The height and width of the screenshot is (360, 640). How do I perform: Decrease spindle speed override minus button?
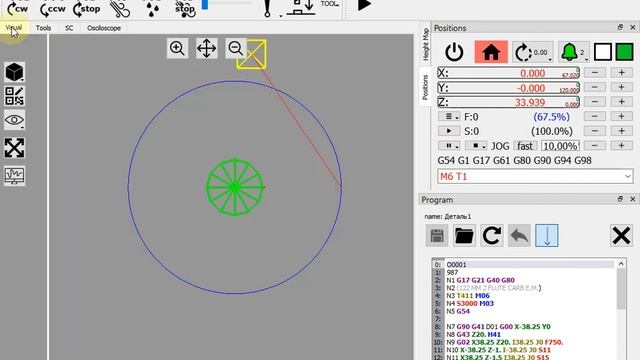595,131
